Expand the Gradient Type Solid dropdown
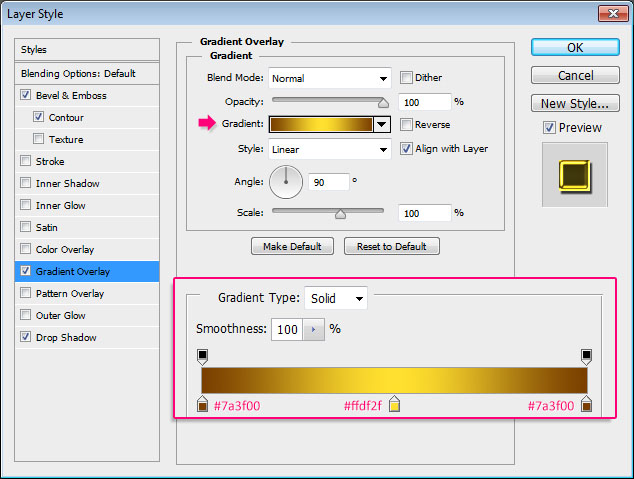634x479 pixels. coord(336,298)
